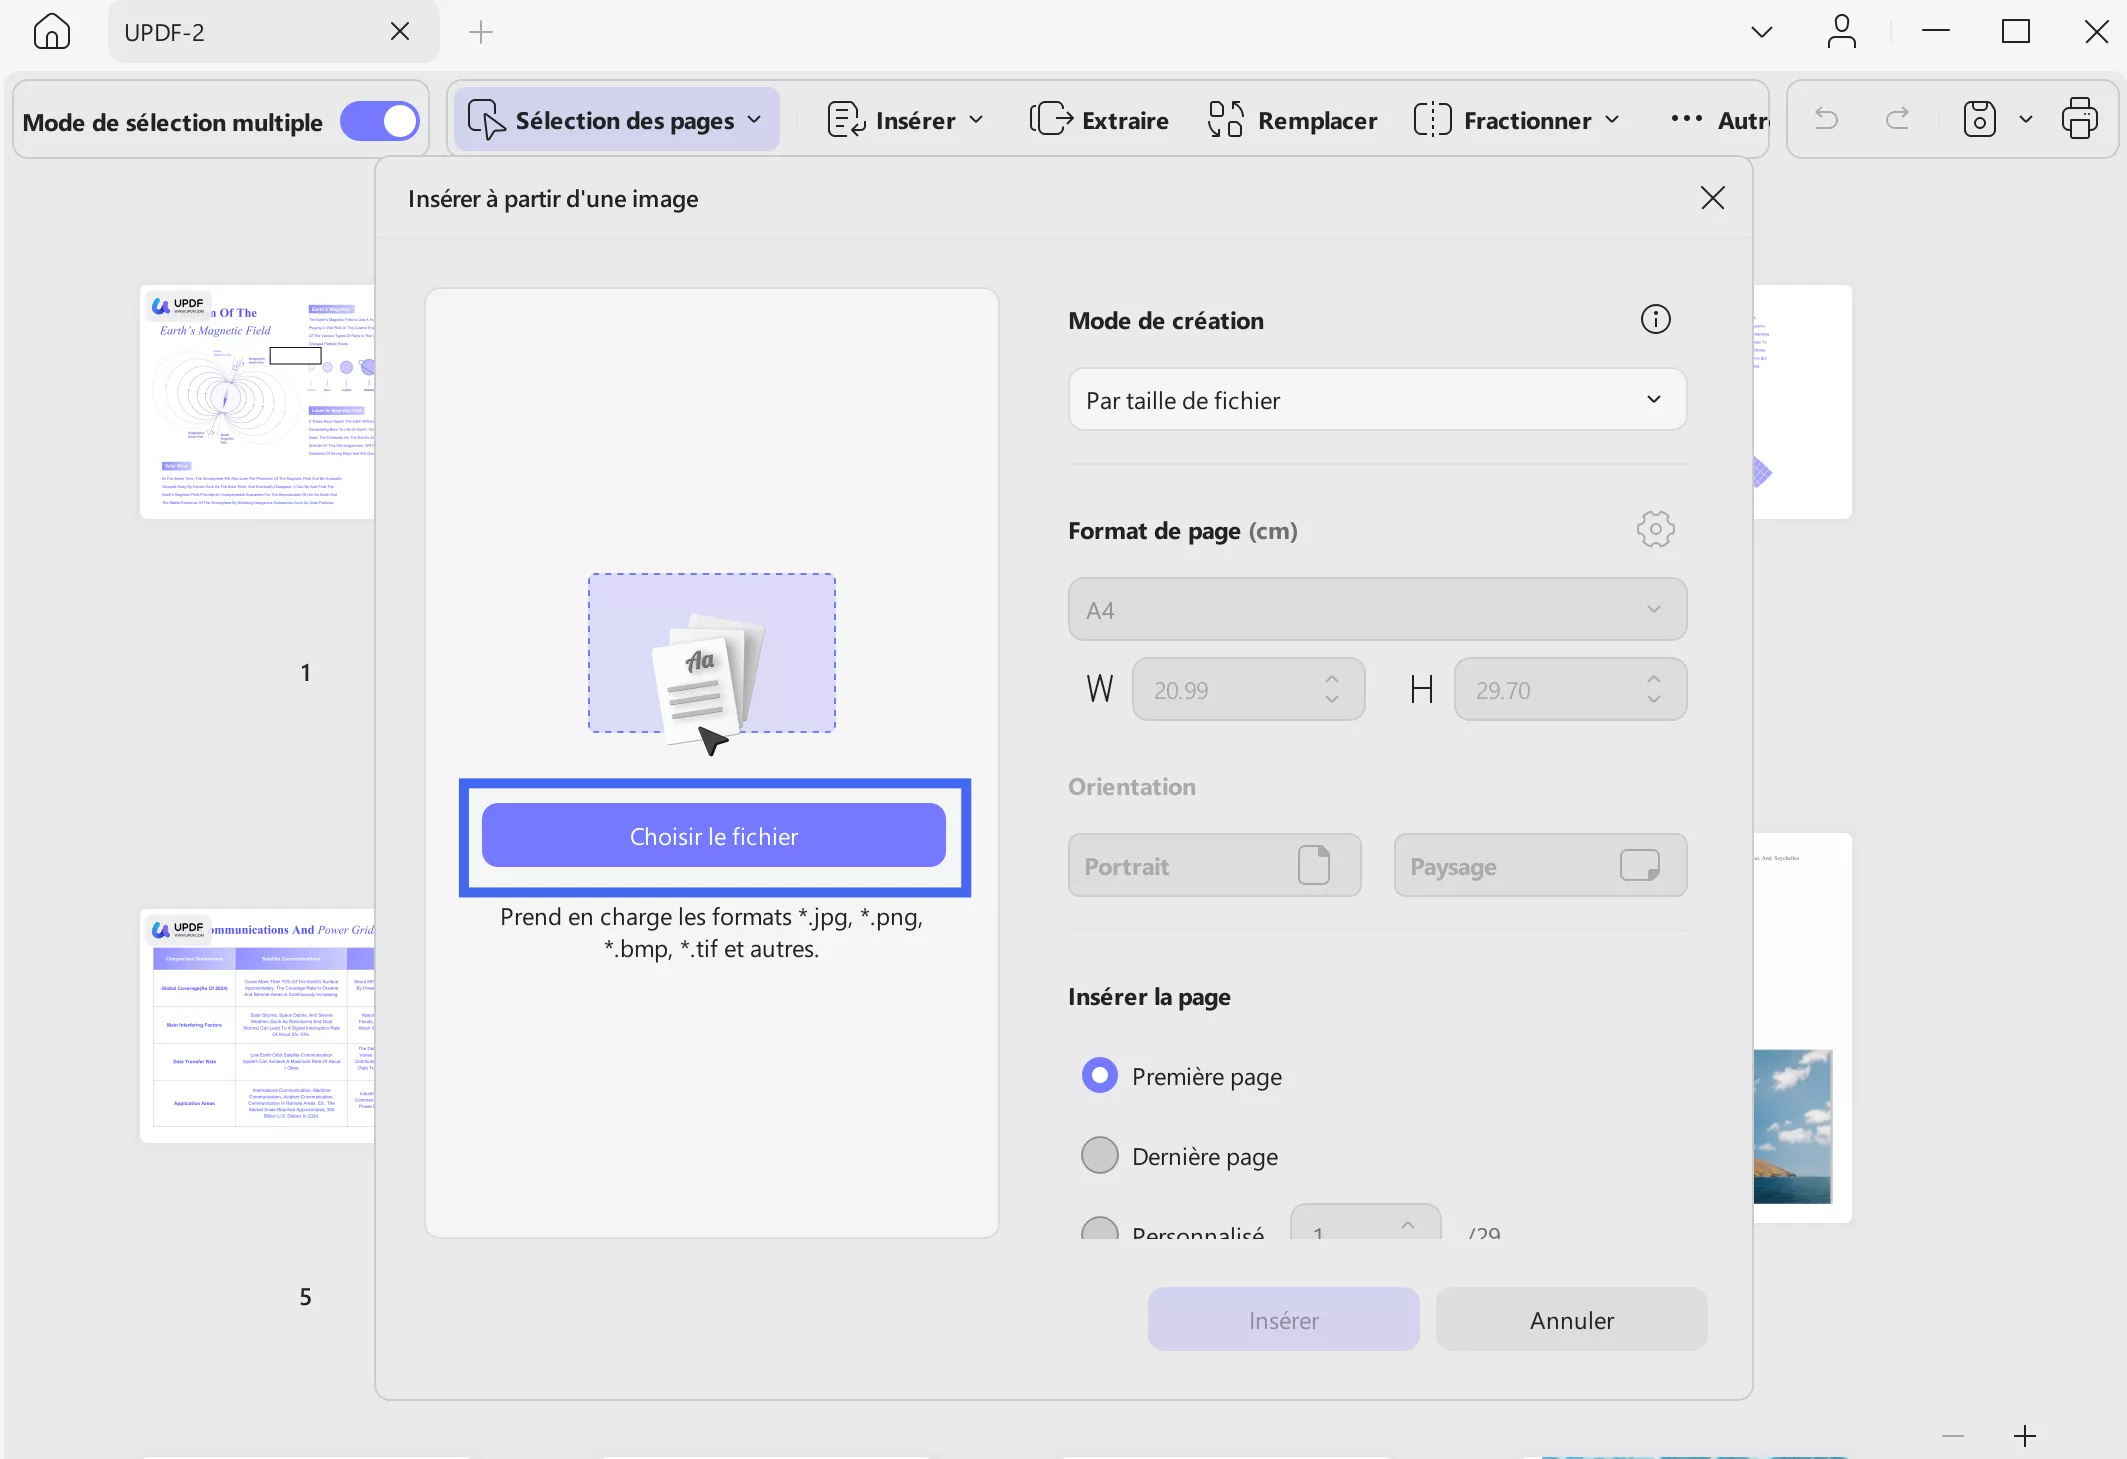Click the zoom-in plus control
This screenshot has width=2127, height=1459.
2024,1436
